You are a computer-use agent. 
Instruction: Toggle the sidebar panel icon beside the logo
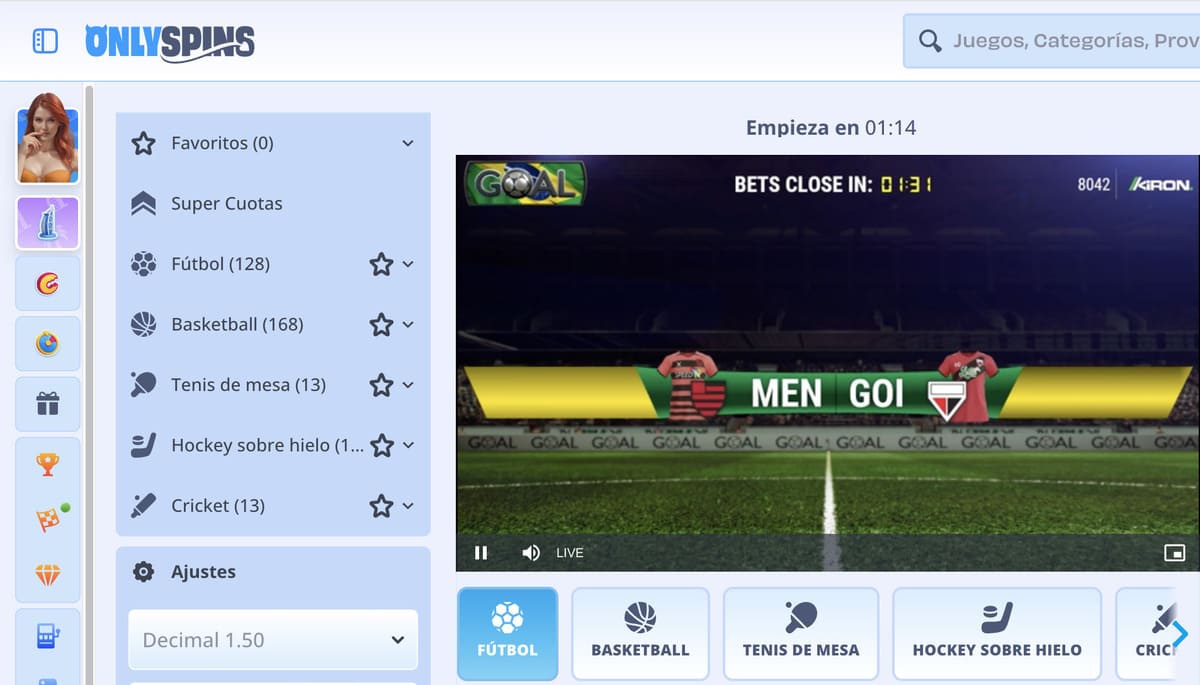pyautogui.click(x=45, y=41)
